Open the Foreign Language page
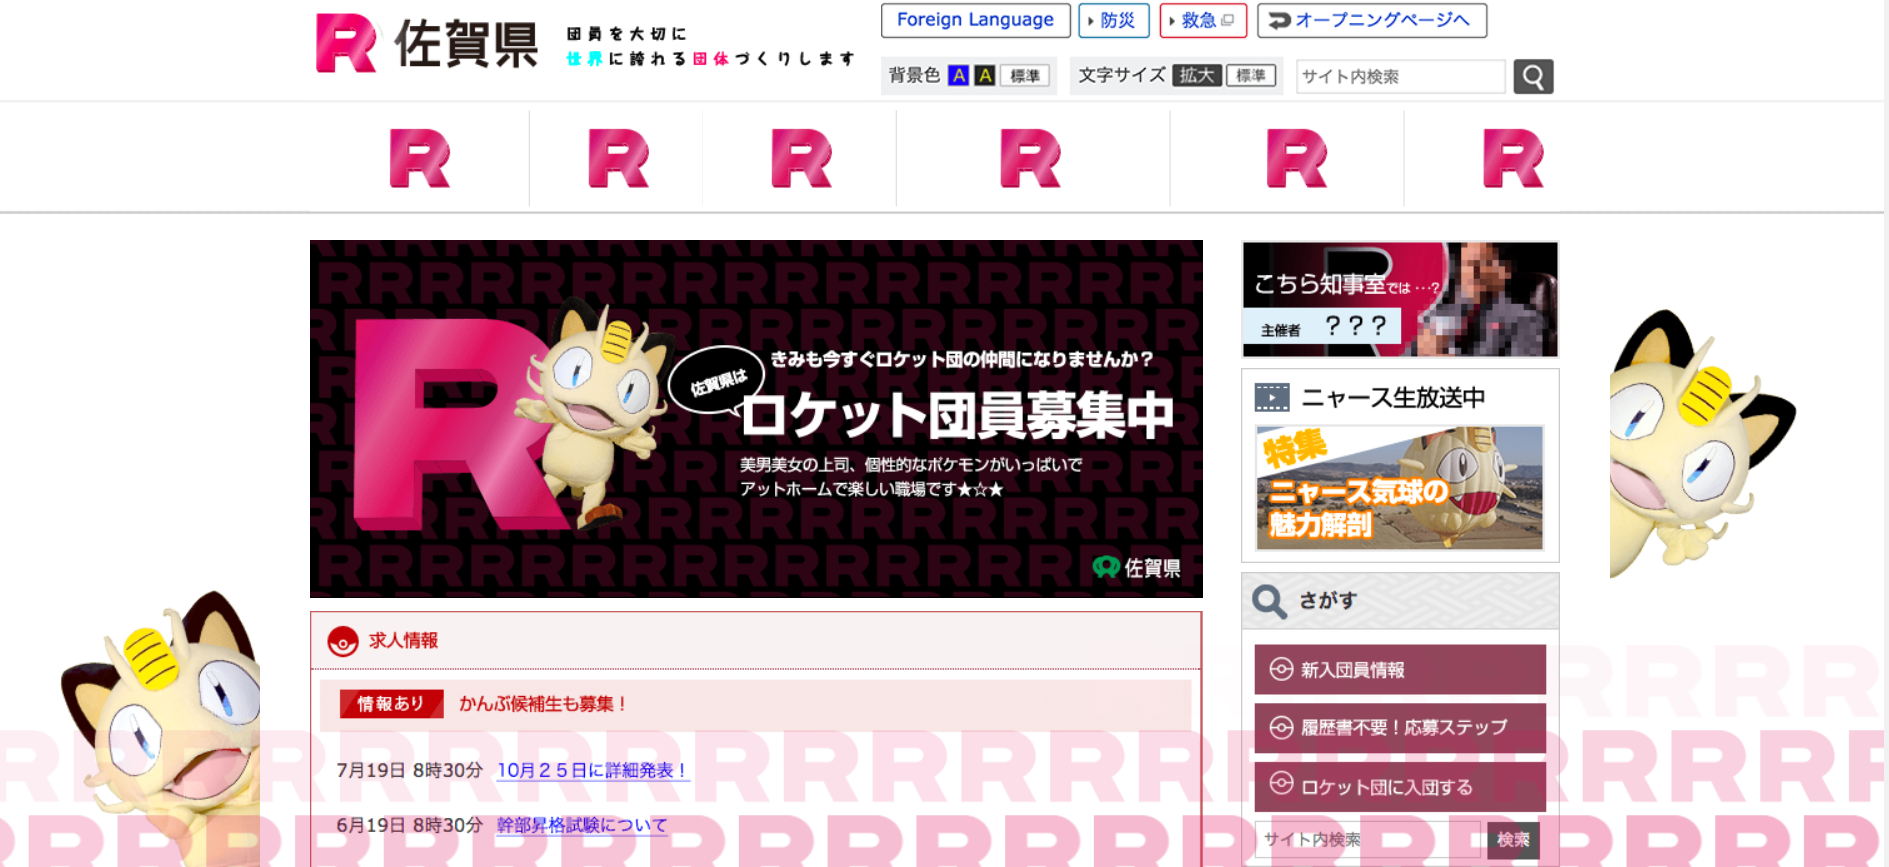This screenshot has width=1889, height=867. pos(975,20)
